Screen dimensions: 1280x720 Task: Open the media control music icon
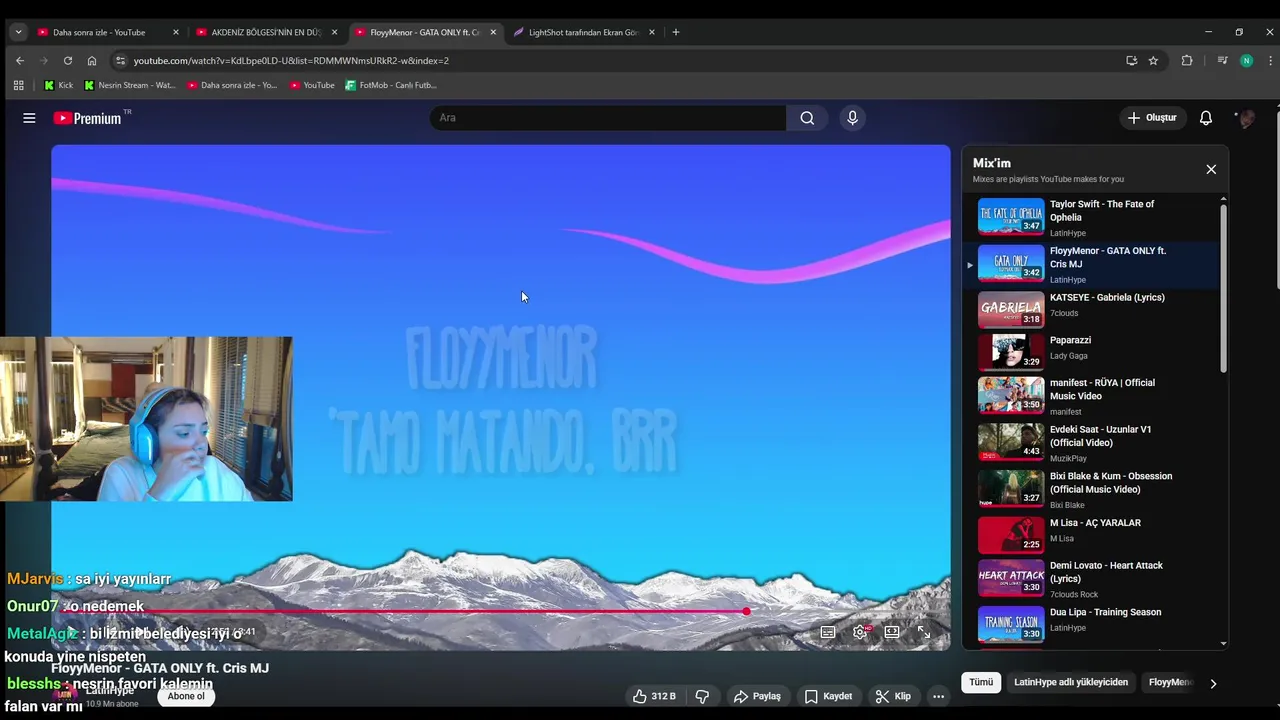(x=1222, y=60)
